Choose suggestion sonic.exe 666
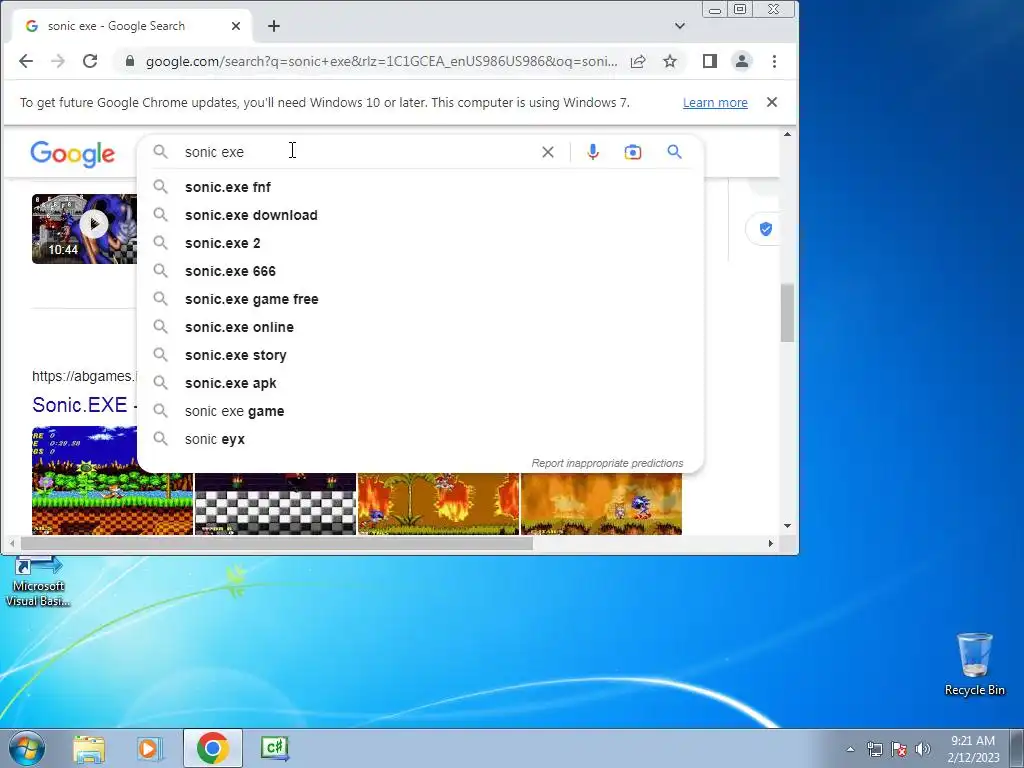Viewport: 1024px width, 768px height. coord(421,272)
